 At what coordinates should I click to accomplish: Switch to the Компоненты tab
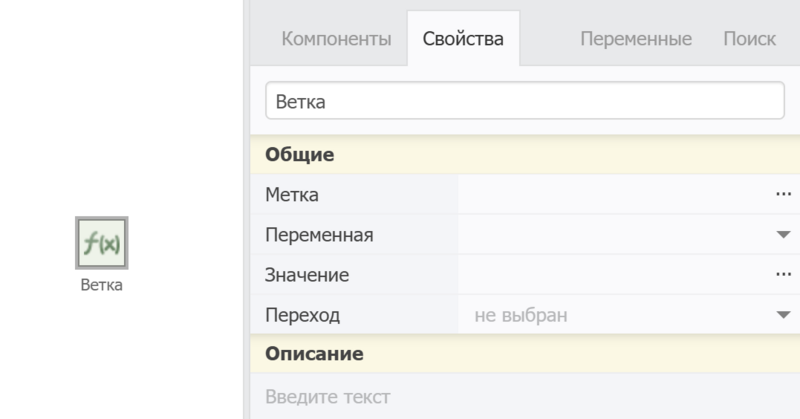(336, 39)
